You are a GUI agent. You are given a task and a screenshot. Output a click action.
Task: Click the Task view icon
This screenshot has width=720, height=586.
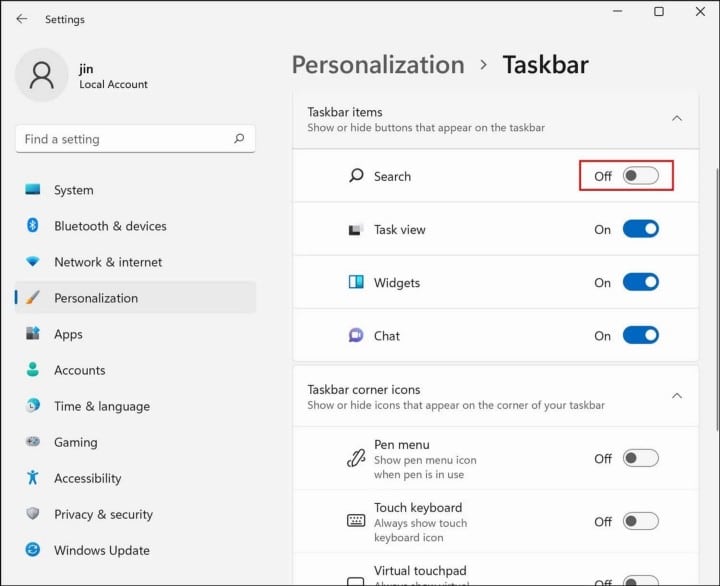click(356, 229)
